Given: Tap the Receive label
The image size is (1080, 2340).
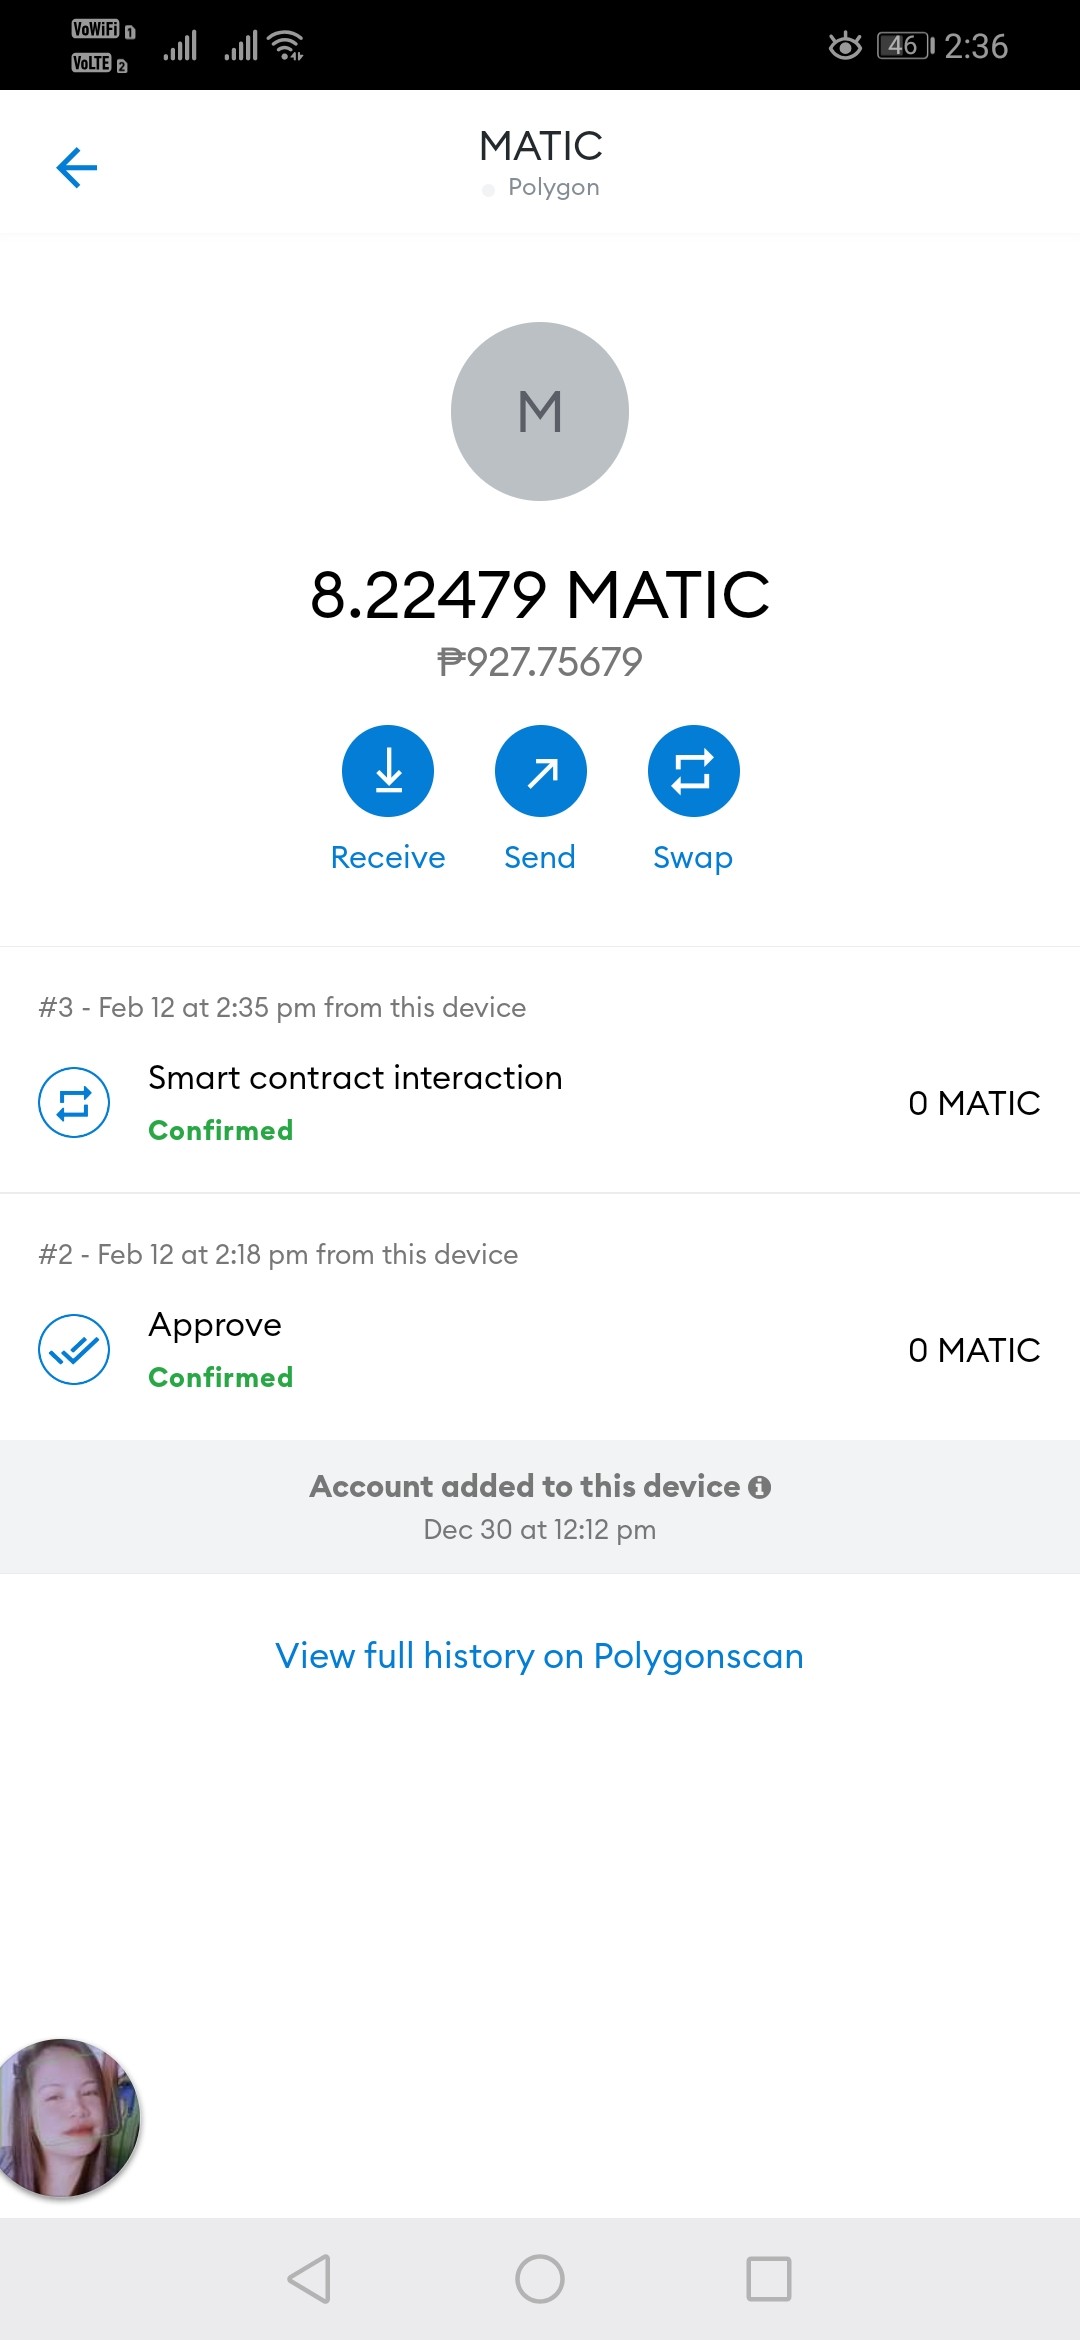Looking at the screenshot, I should pyautogui.click(x=388, y=857).
